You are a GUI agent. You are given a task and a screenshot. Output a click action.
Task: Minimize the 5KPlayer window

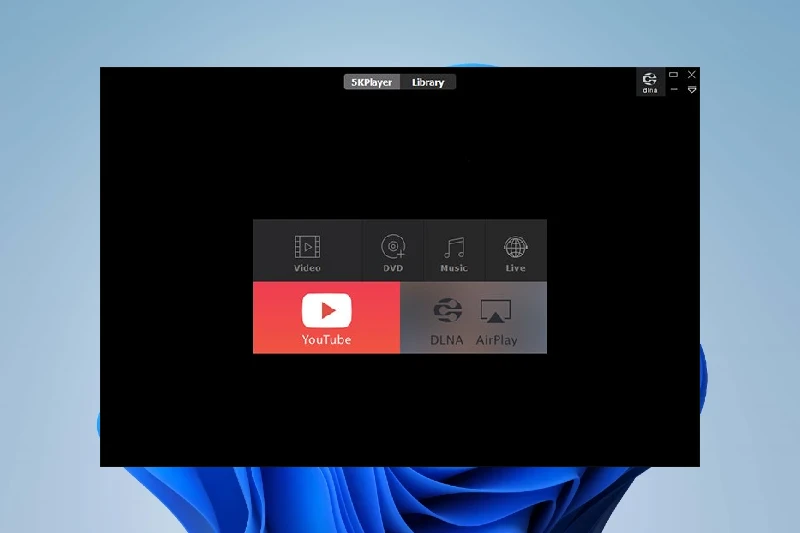click(674, 90)
